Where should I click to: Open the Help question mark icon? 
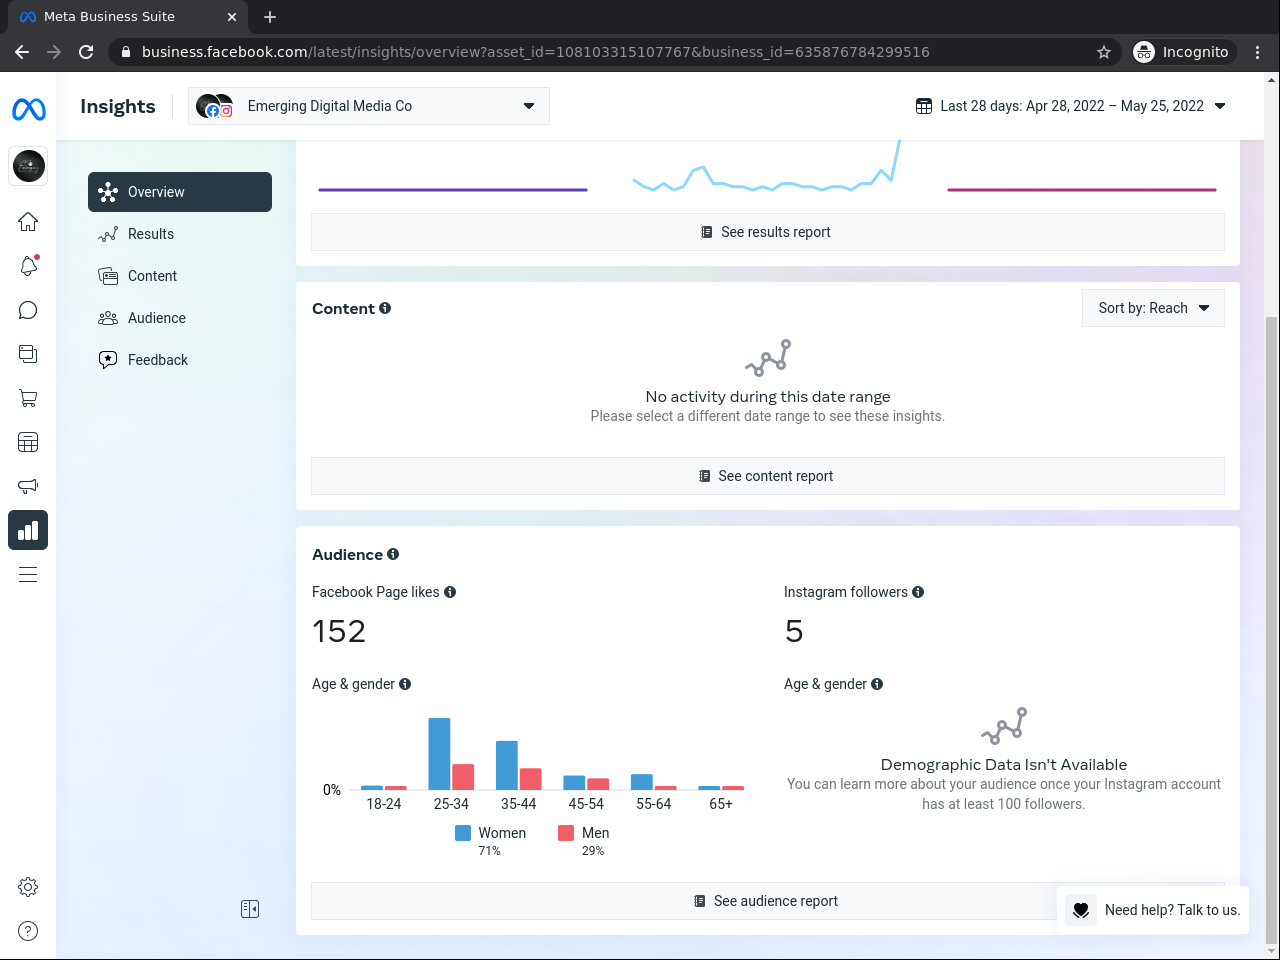tap(28, 931)
